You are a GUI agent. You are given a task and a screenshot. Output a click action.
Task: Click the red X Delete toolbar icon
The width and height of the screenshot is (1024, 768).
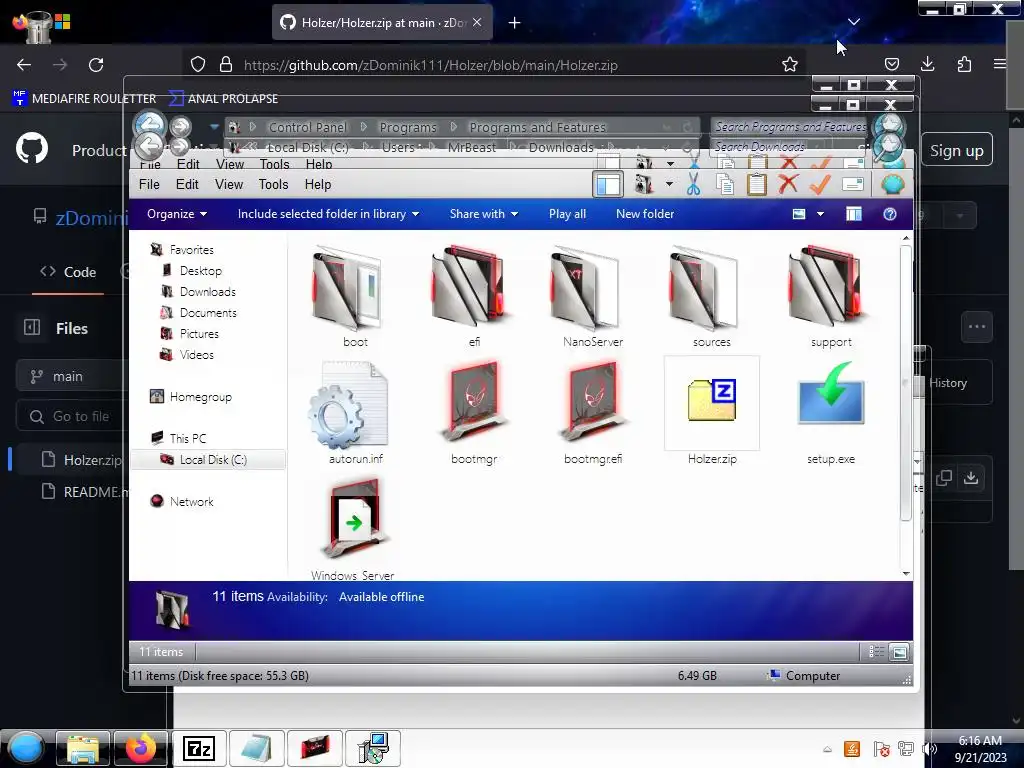point(788,185)
